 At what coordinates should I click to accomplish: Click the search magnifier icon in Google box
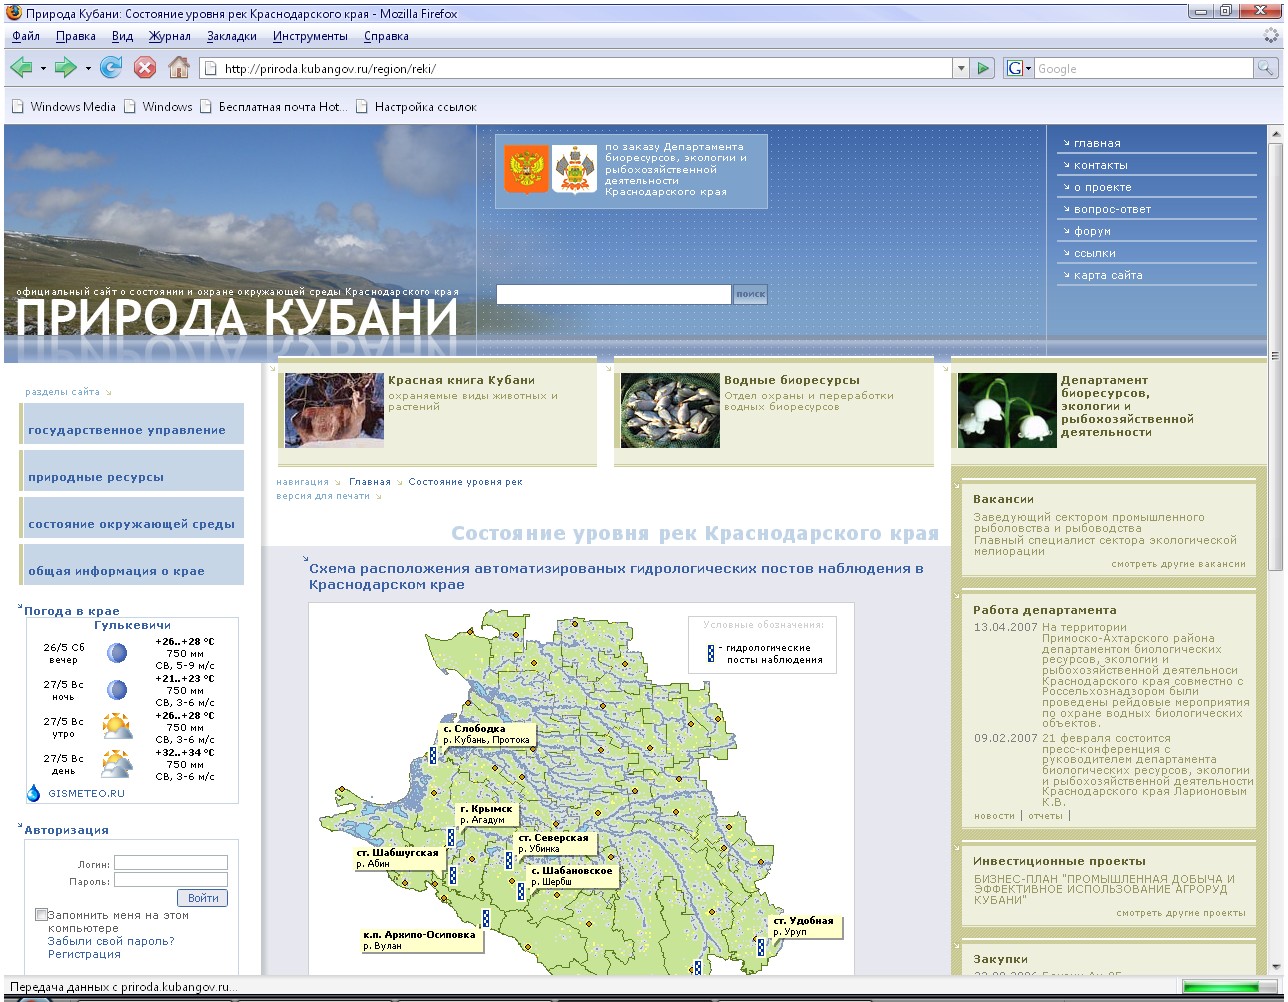1265,68
